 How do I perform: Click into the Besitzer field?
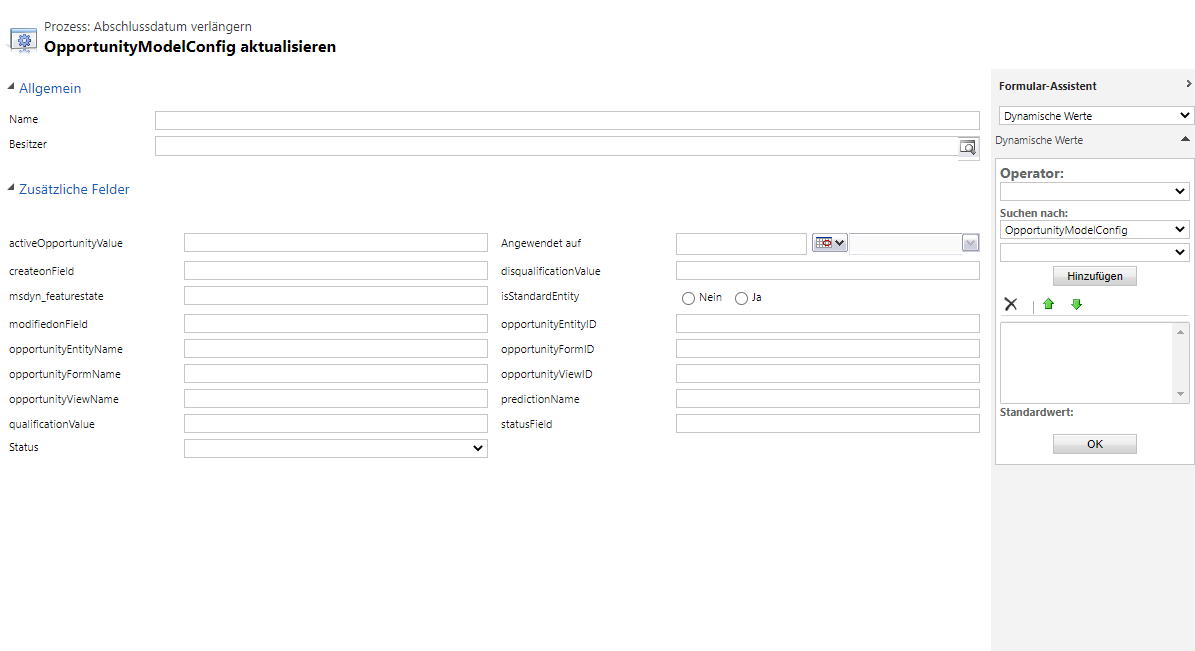point(556,146)
